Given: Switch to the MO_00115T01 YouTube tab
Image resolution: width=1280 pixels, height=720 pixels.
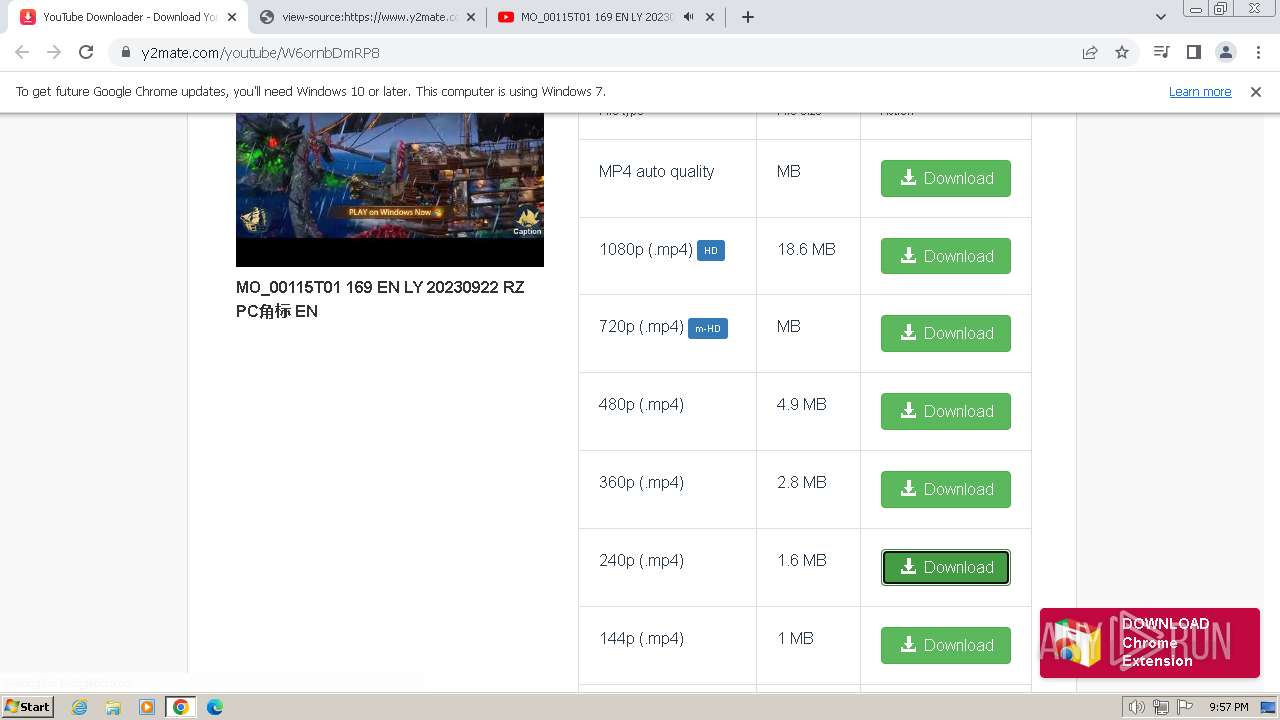Looking at the screenshot, I should click(596, 17).
